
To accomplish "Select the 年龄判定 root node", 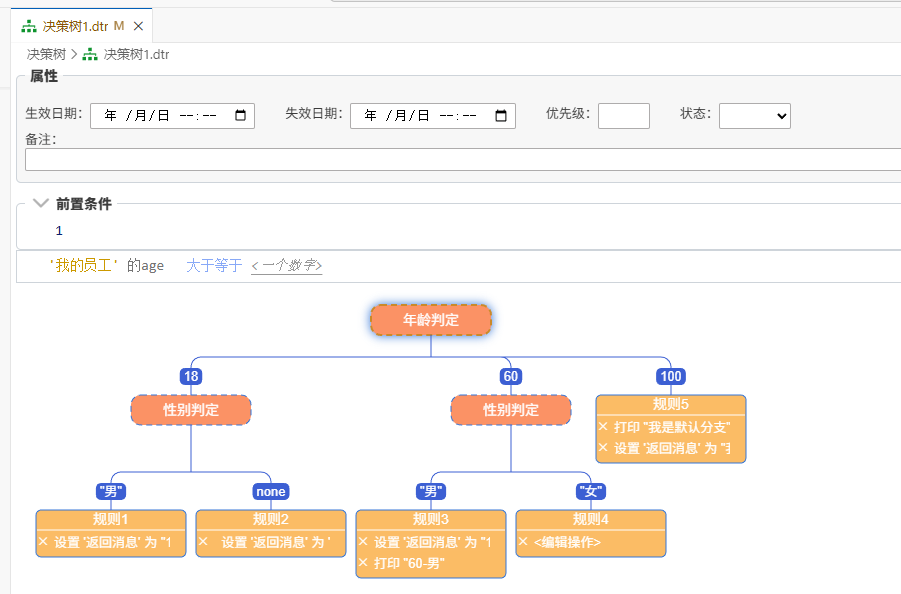I will [x=431, y=320].
